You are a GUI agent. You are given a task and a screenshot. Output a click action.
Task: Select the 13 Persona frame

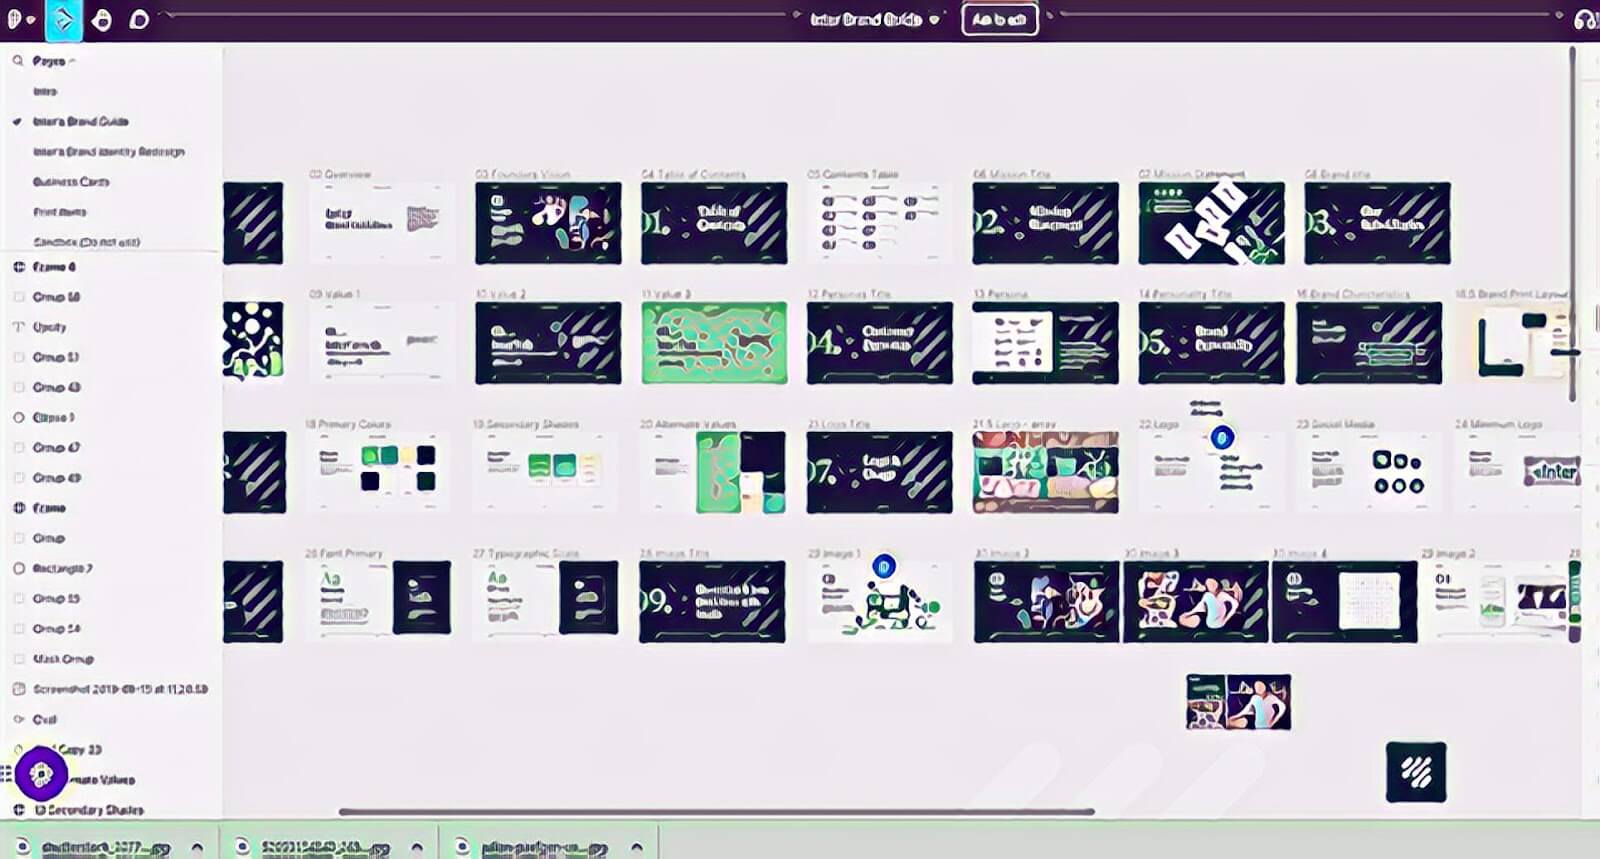click(x=1046, y=343)
